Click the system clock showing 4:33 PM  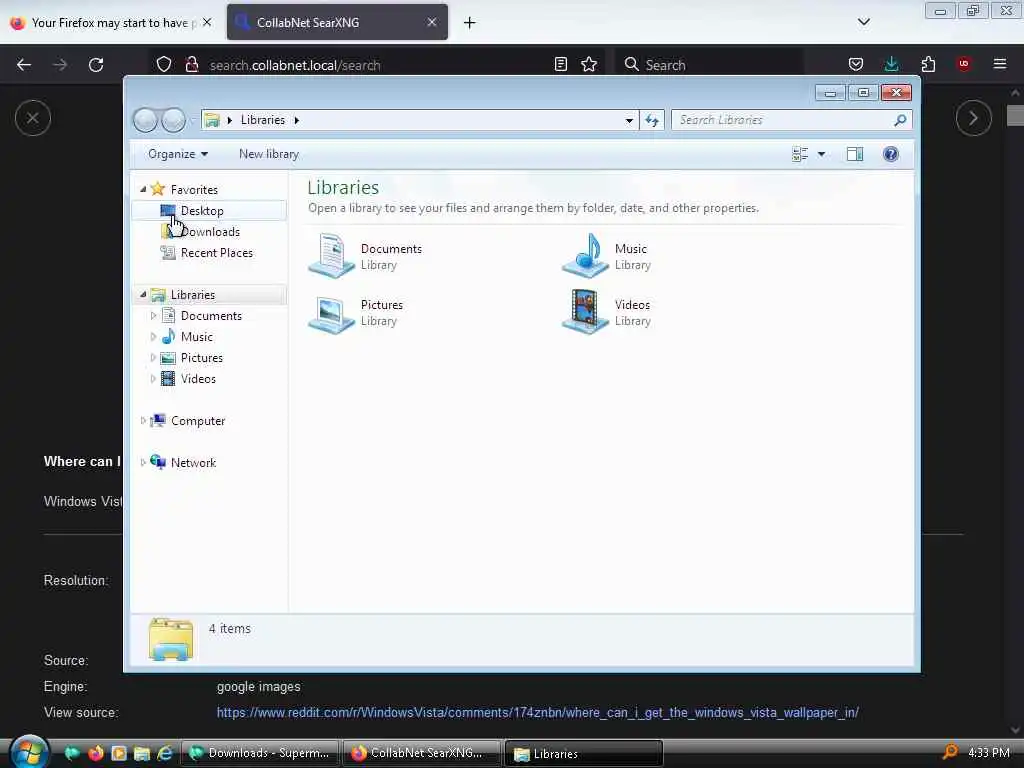tap(989, 753)
